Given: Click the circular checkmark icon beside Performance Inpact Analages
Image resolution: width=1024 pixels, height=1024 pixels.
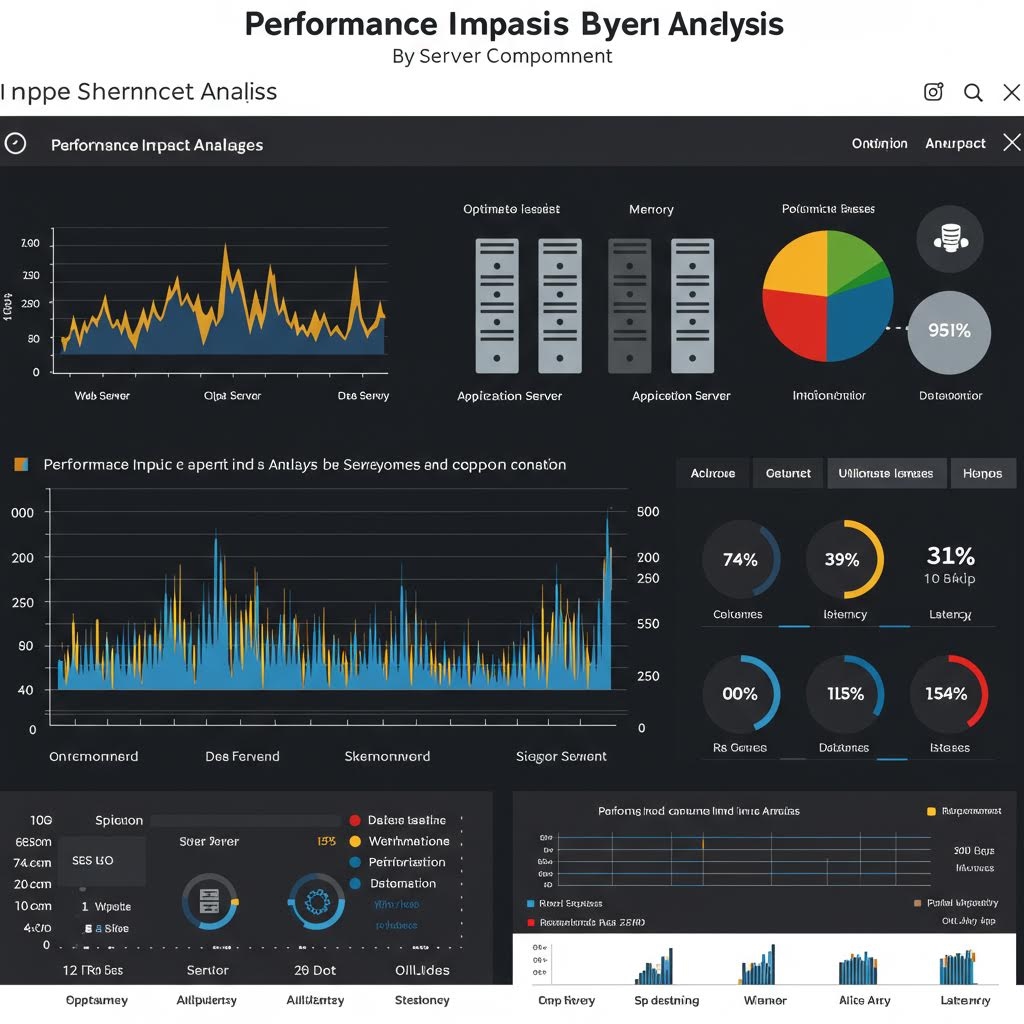Looking at the screenshot, I should click(15, 144).
